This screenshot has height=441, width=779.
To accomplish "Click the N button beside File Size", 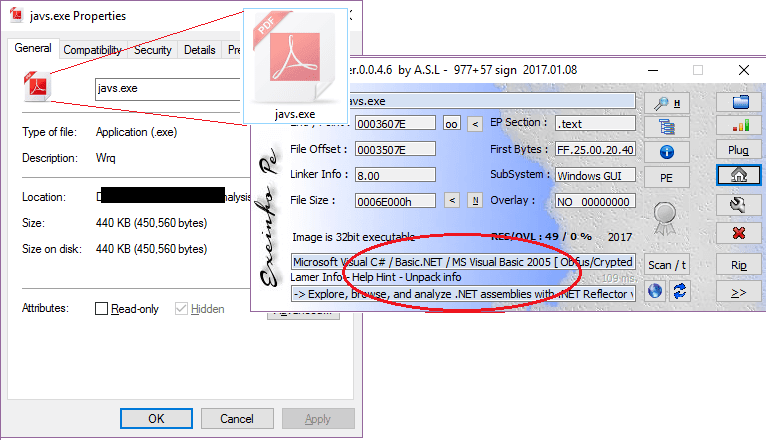I will point(475,201).
